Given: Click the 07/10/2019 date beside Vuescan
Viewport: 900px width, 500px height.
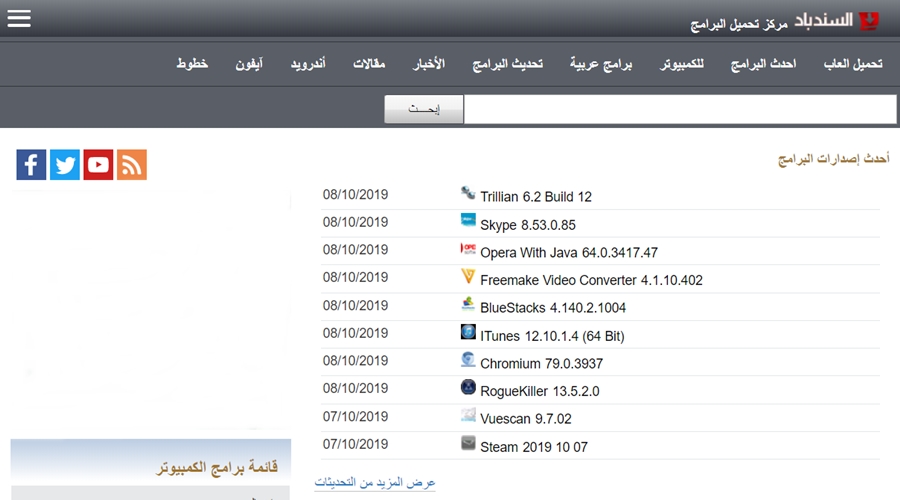Looking at the screenshot, I should pyautogui.click(x=355, y=417).
